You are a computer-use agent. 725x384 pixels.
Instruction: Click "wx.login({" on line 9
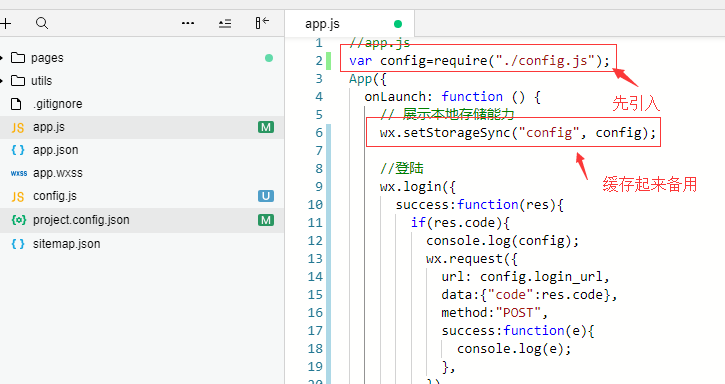tap(418, 187)
